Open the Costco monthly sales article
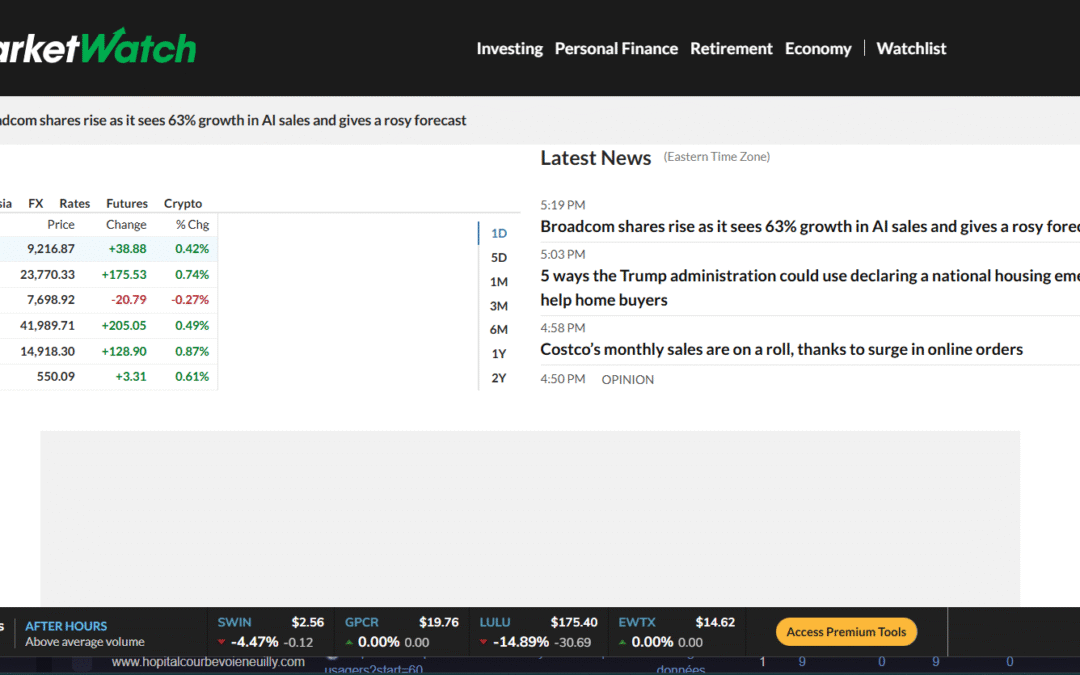The image size is (1080, 675). 781,349
